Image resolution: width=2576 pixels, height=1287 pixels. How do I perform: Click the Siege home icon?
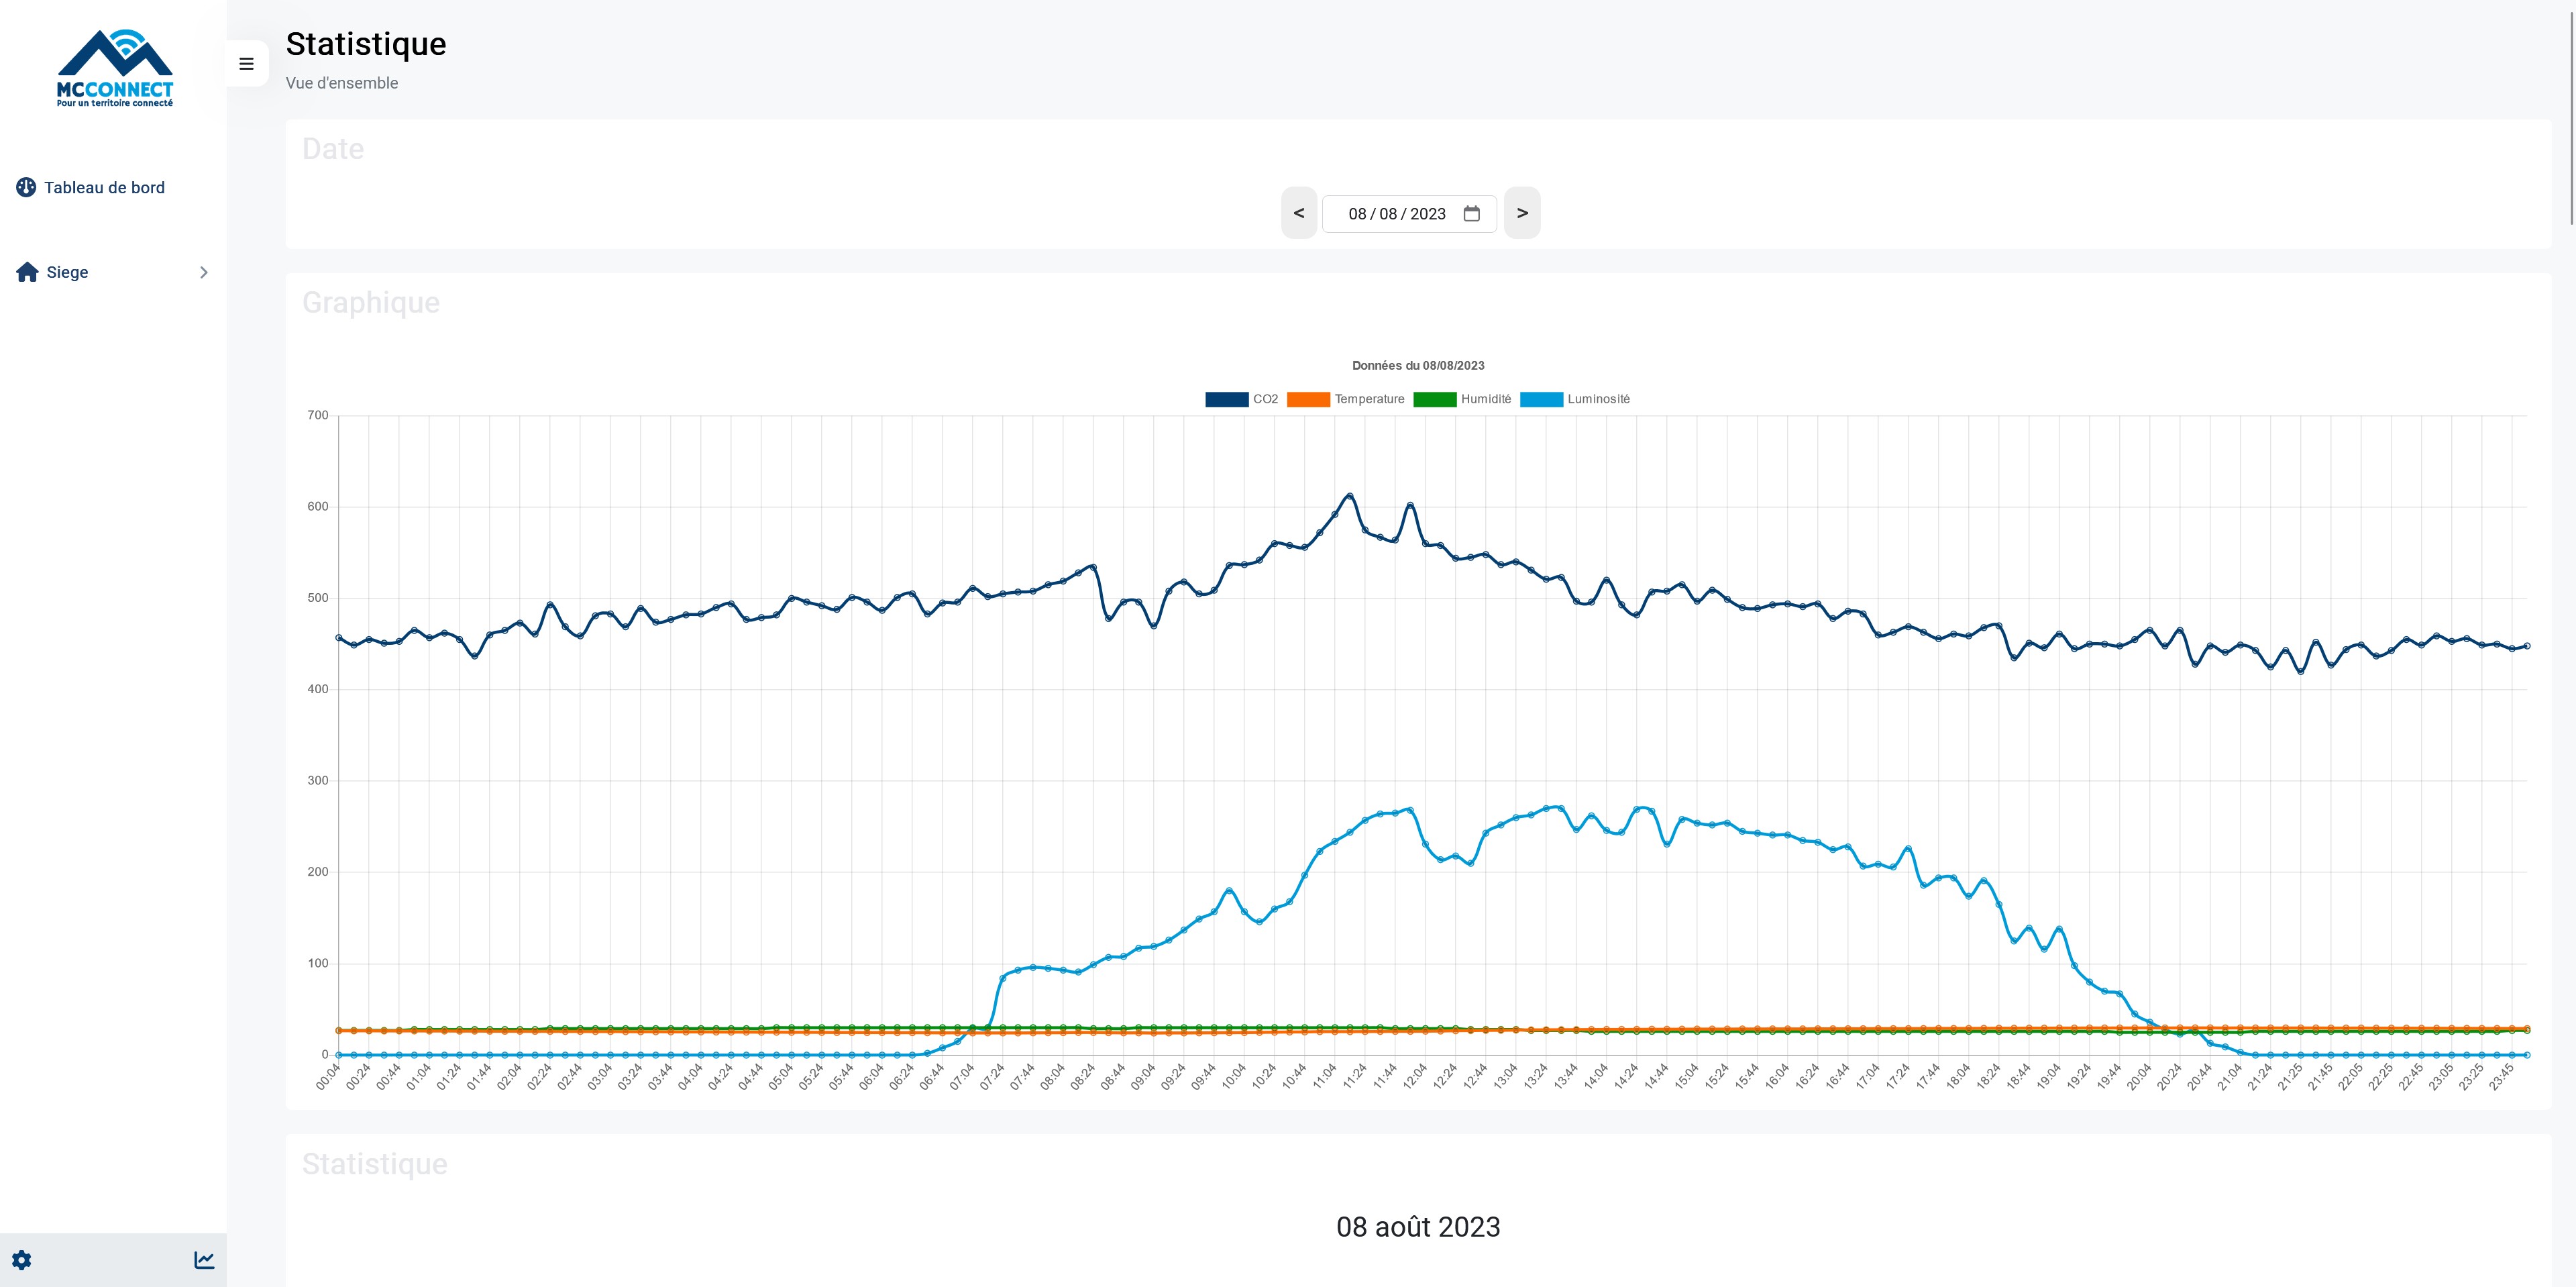point(27,272)
